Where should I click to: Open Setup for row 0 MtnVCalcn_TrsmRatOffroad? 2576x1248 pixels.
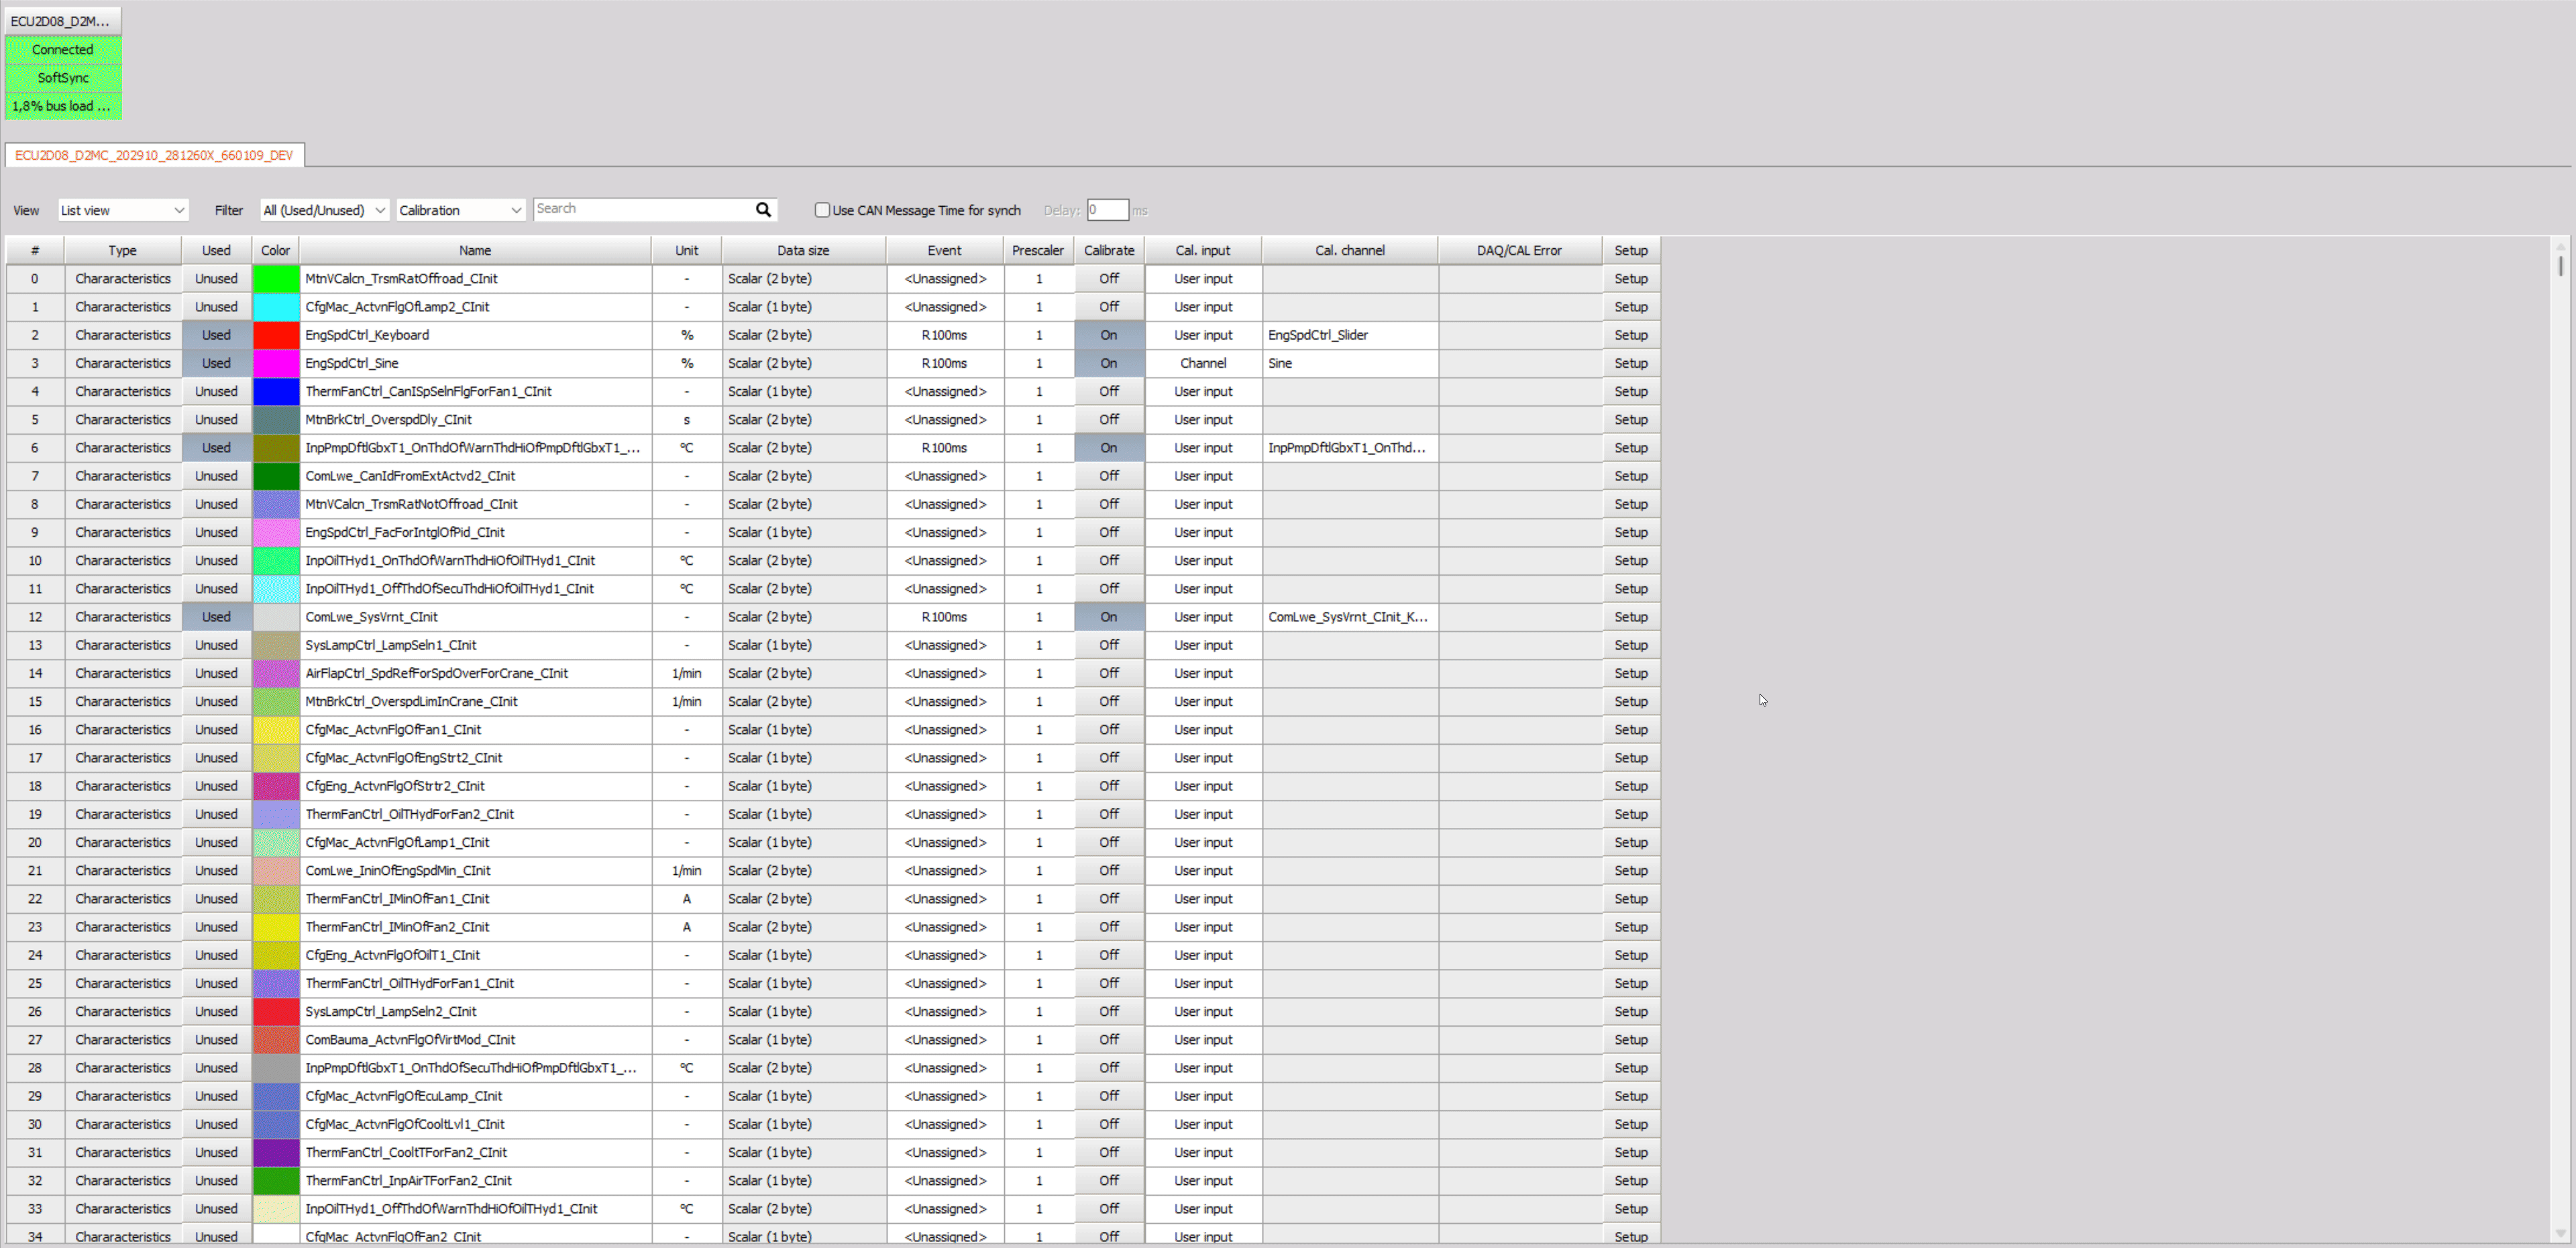click(1630, 279)
